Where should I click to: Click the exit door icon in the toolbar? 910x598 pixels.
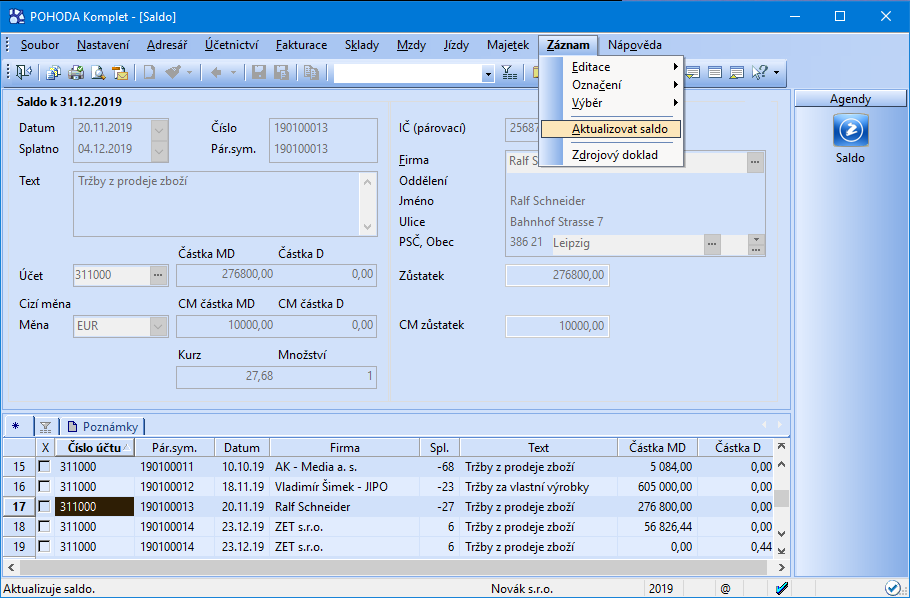(x=24, y=72)
